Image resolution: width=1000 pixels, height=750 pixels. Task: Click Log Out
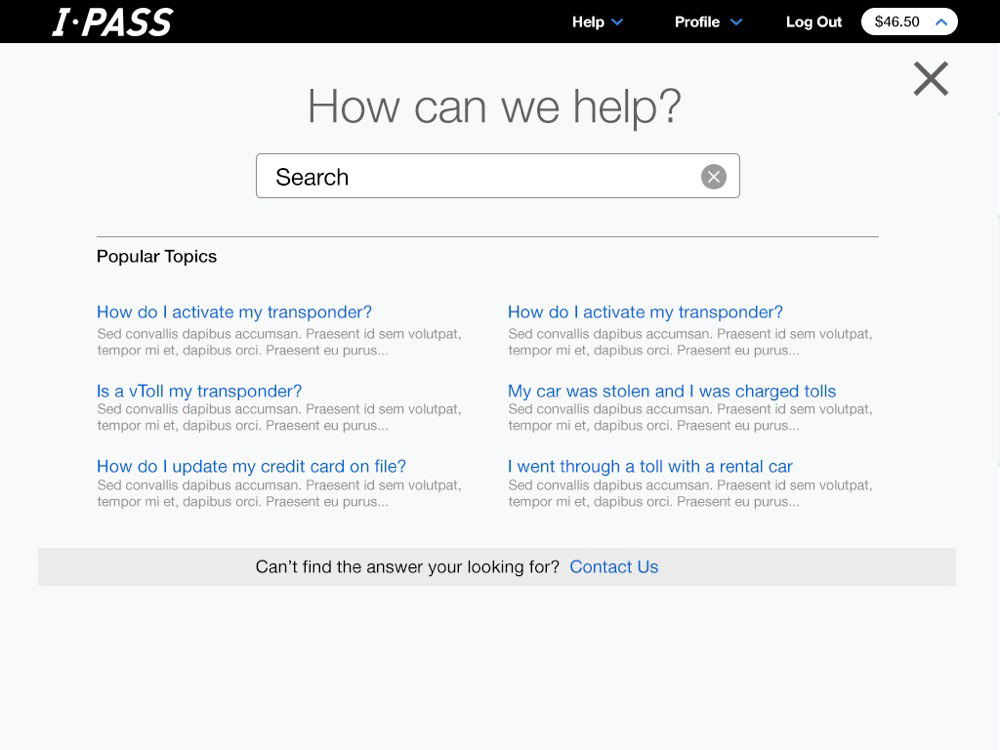click(x=814, y=22)
